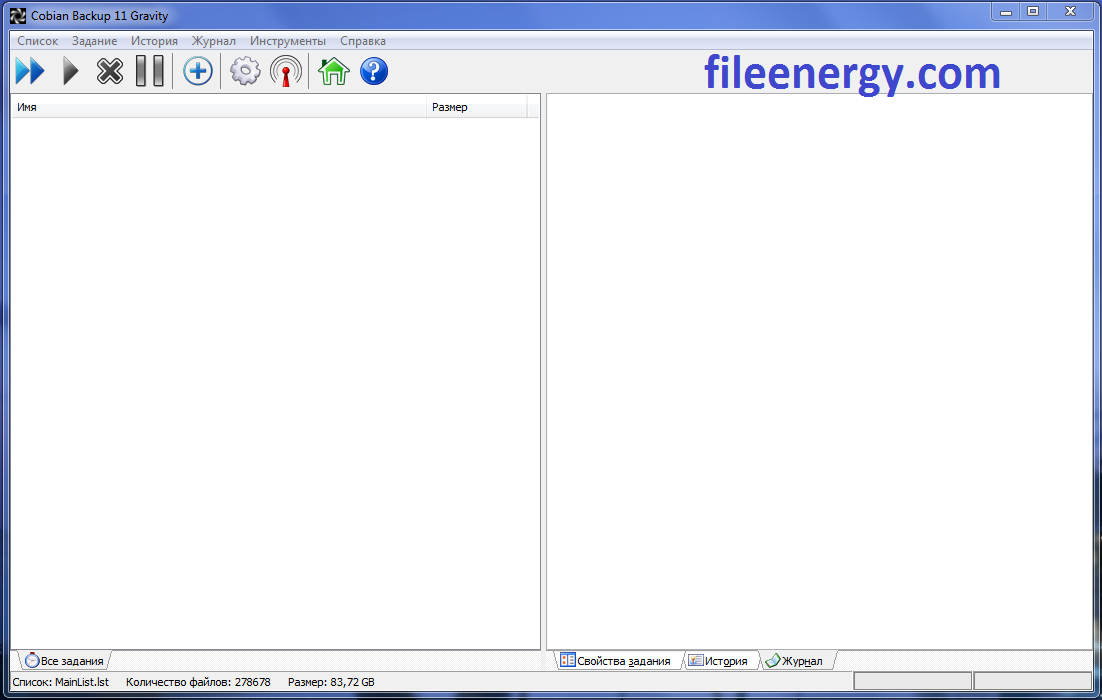The width and height of the screenshot is (1102, 700).
Task: Close the Cobian Backup window
Action: (1071, 12)
